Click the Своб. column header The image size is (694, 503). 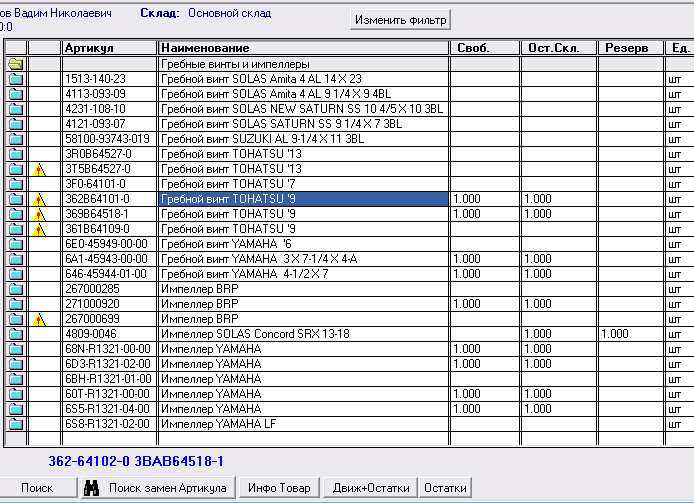485,48
